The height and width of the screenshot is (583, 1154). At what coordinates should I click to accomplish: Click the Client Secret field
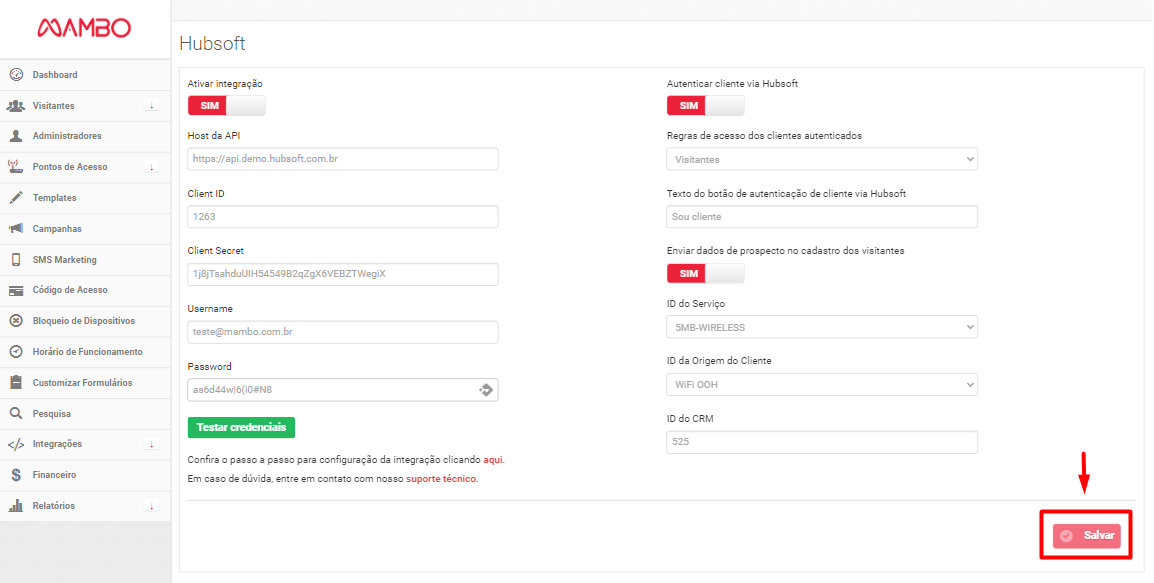click(343, 274)
